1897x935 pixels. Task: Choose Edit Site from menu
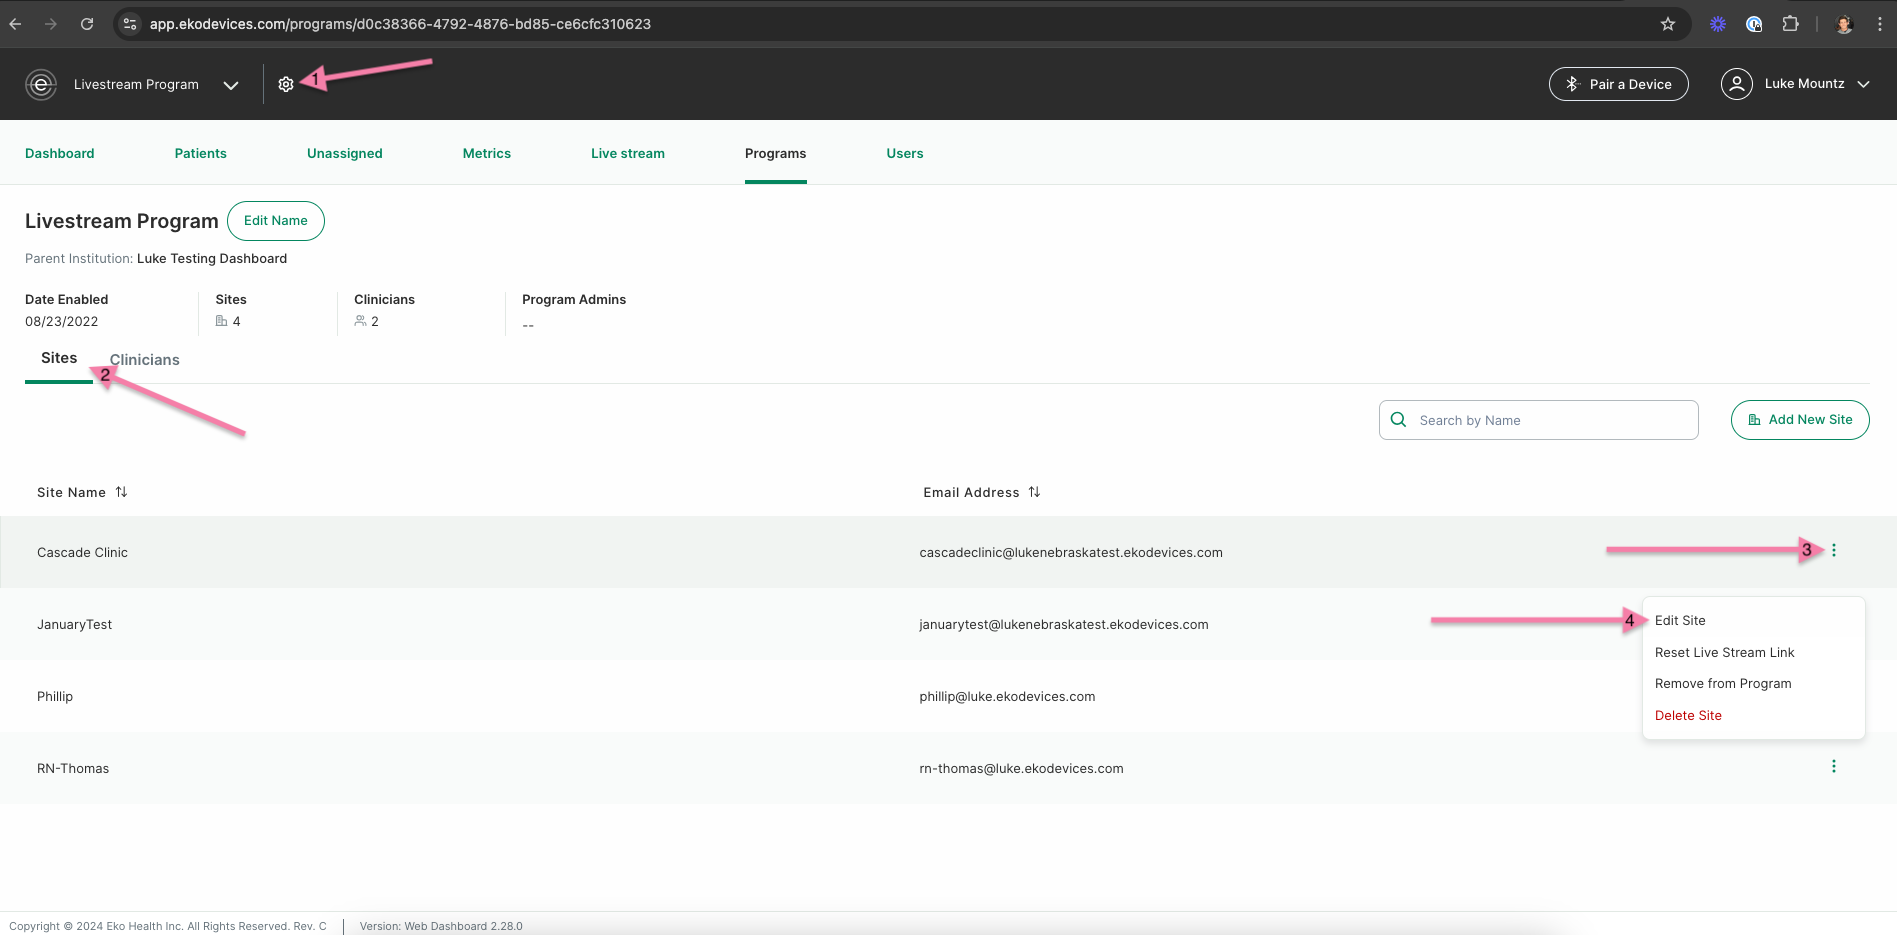coord(1680,620)
